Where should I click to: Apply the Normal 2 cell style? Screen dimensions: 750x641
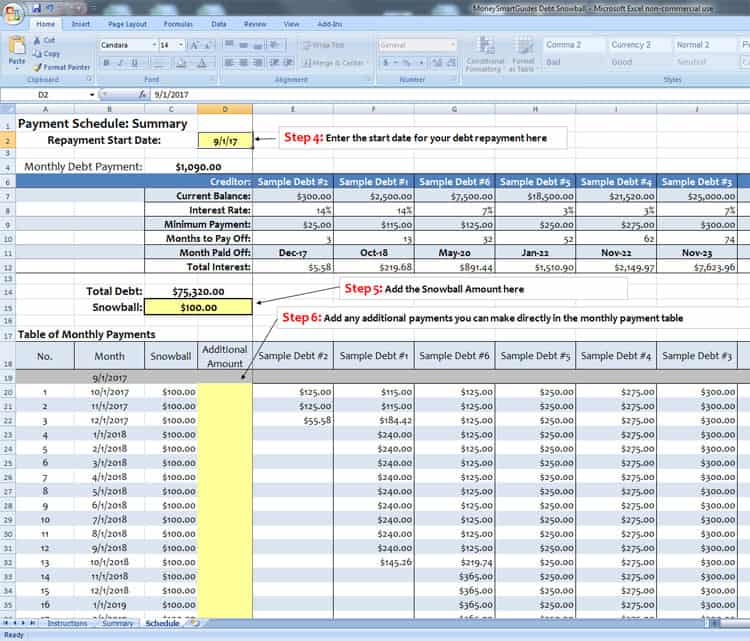tap(704, 44)
